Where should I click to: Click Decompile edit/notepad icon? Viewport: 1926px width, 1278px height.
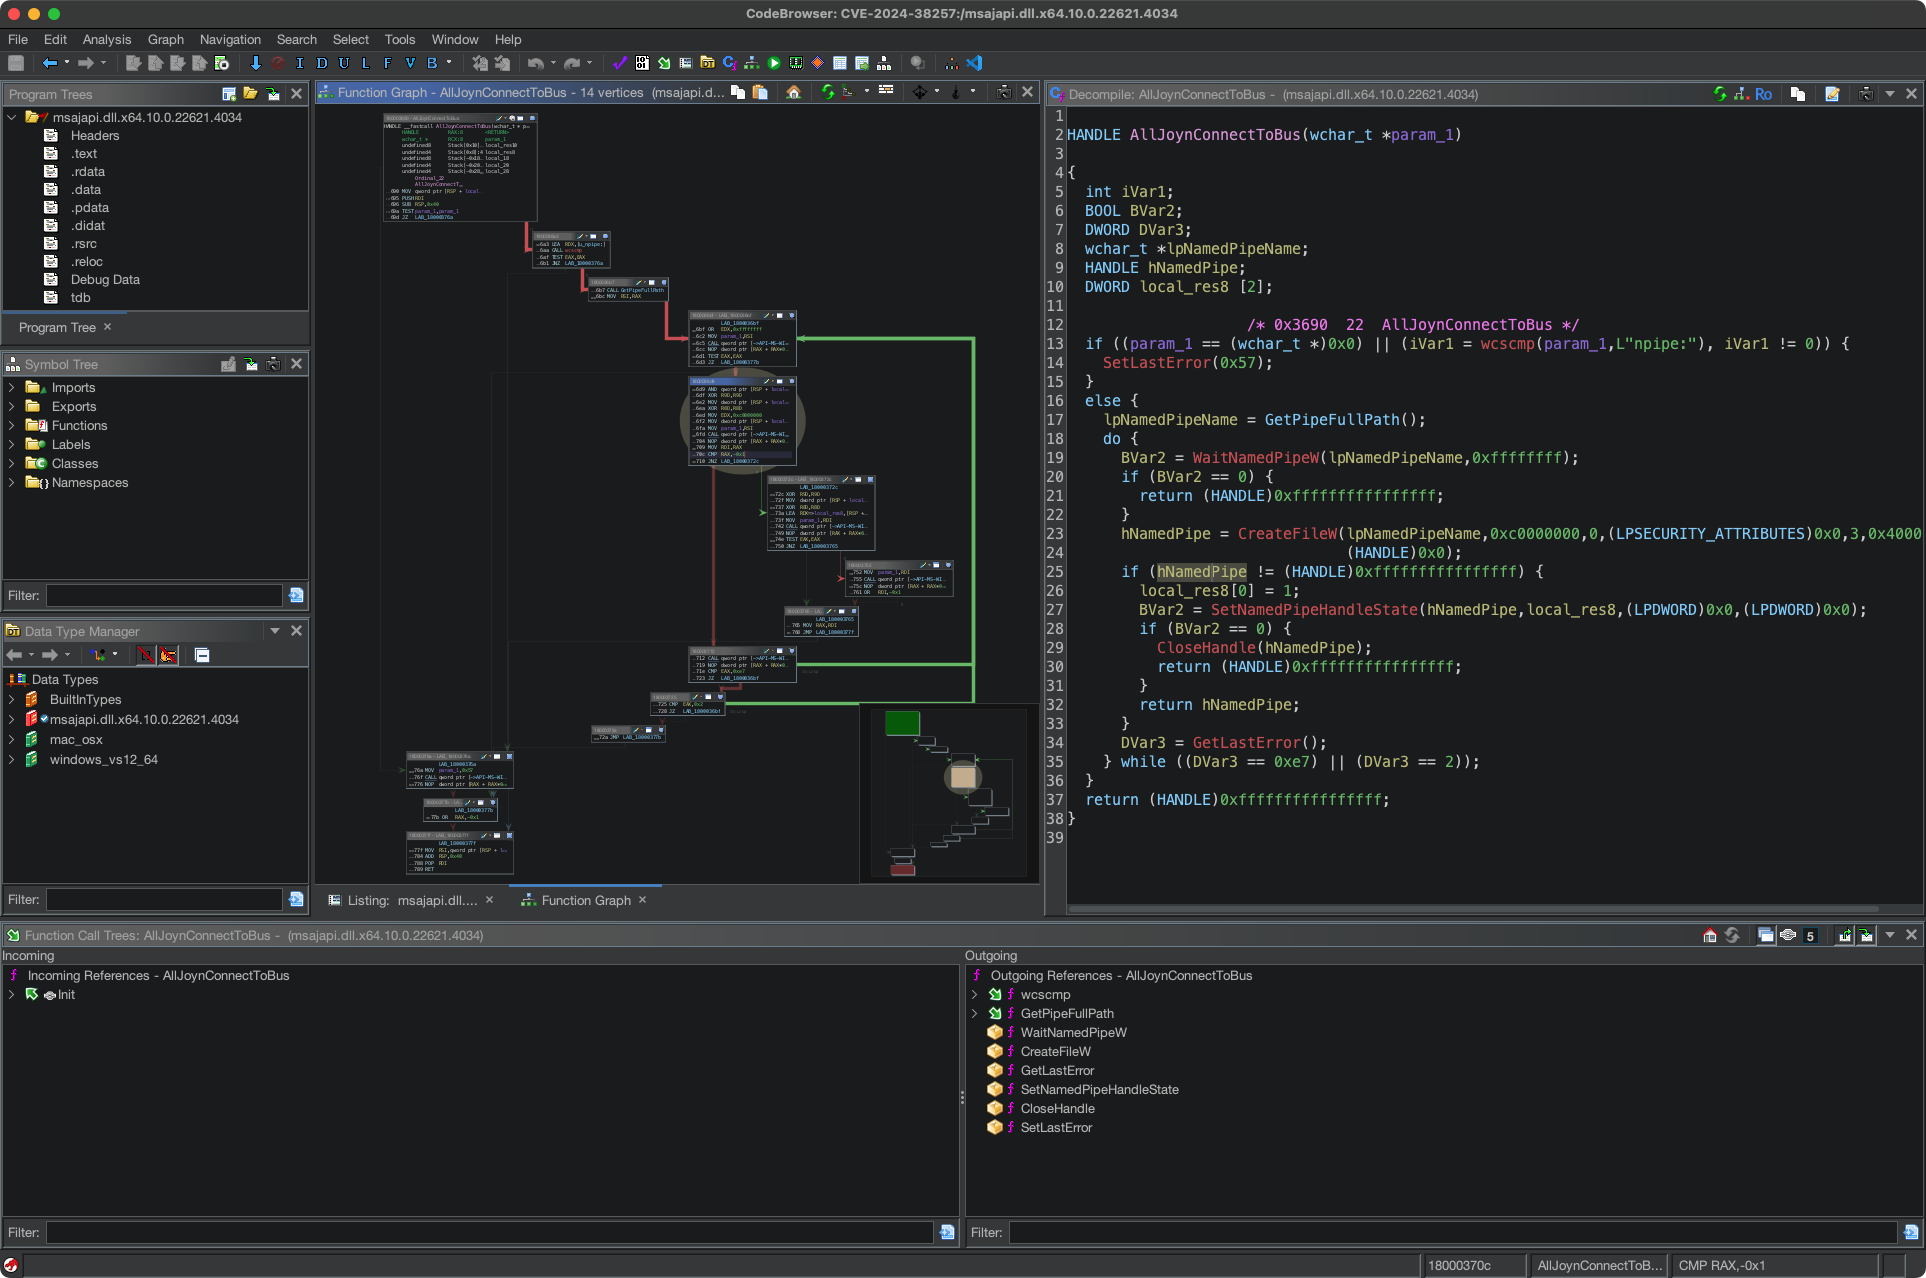click(1832, 93)
